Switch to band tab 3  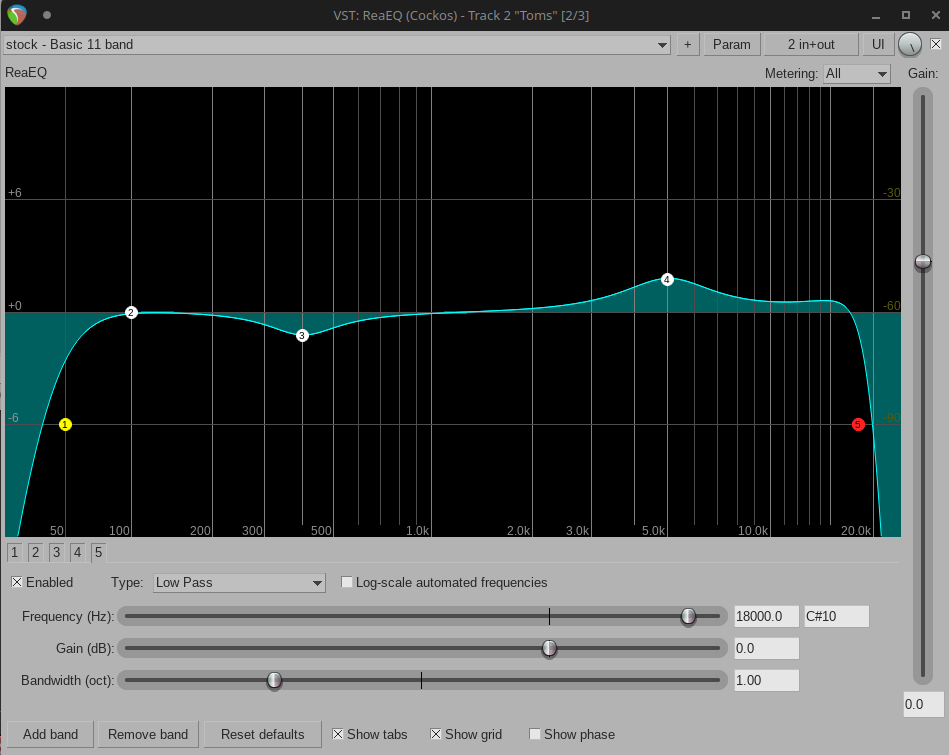pos(56,552)
